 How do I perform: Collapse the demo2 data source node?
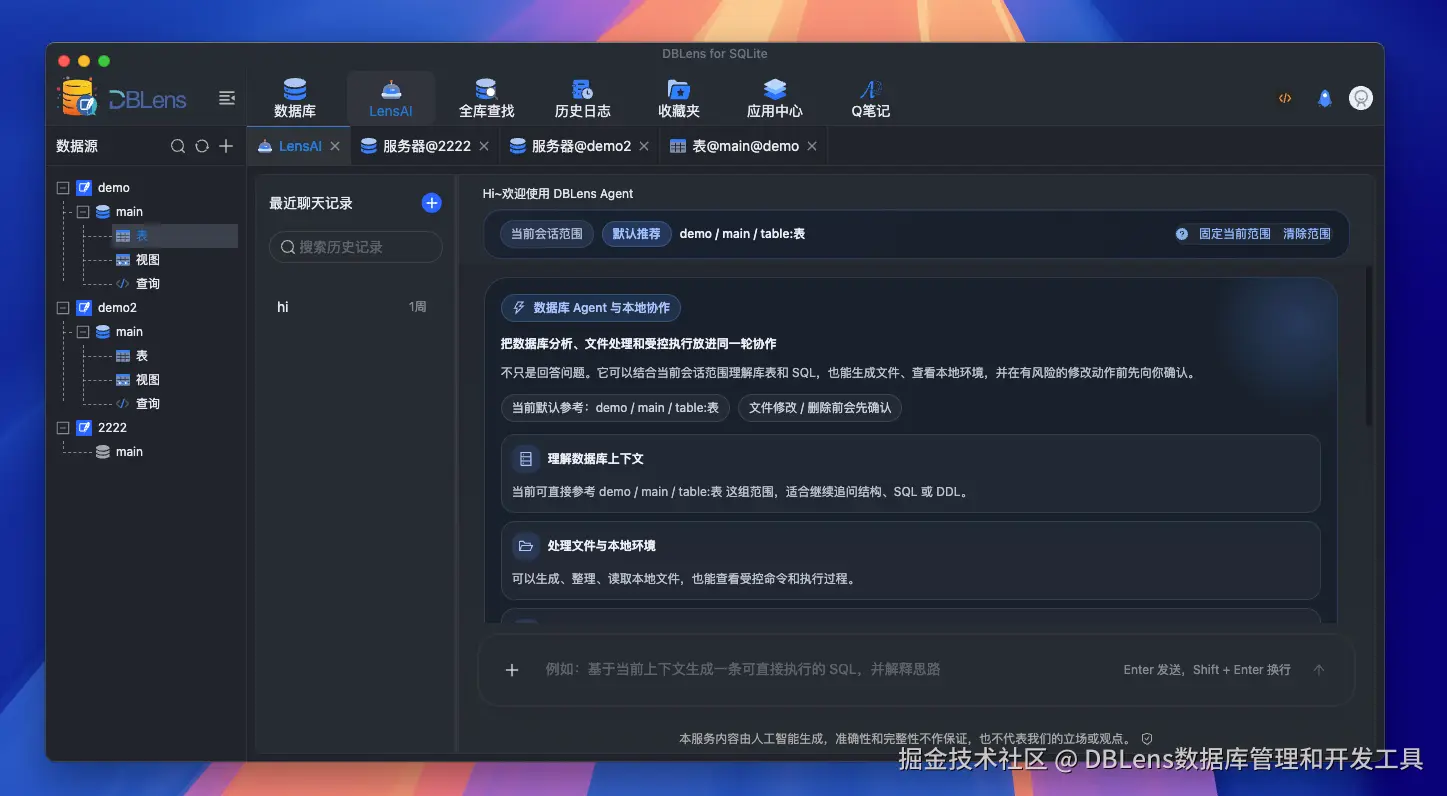63,308
